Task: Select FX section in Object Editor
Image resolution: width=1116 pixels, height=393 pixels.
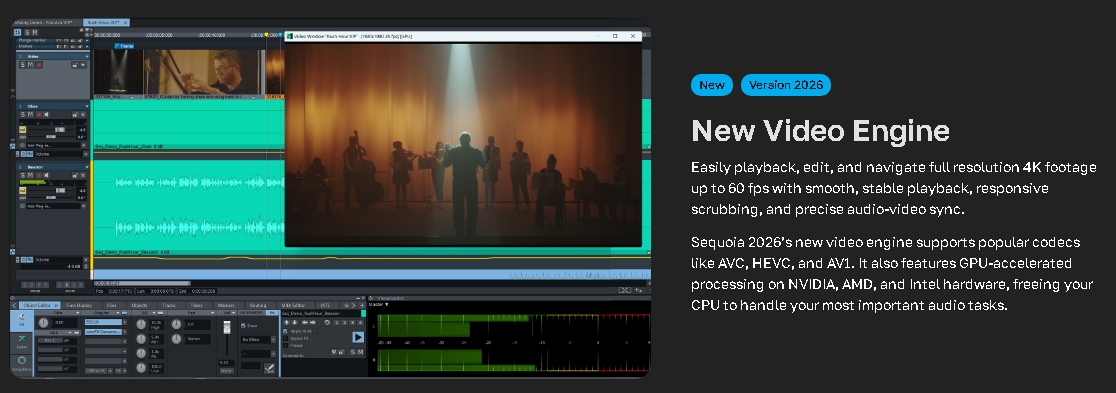Action: (x=21, y=320)
